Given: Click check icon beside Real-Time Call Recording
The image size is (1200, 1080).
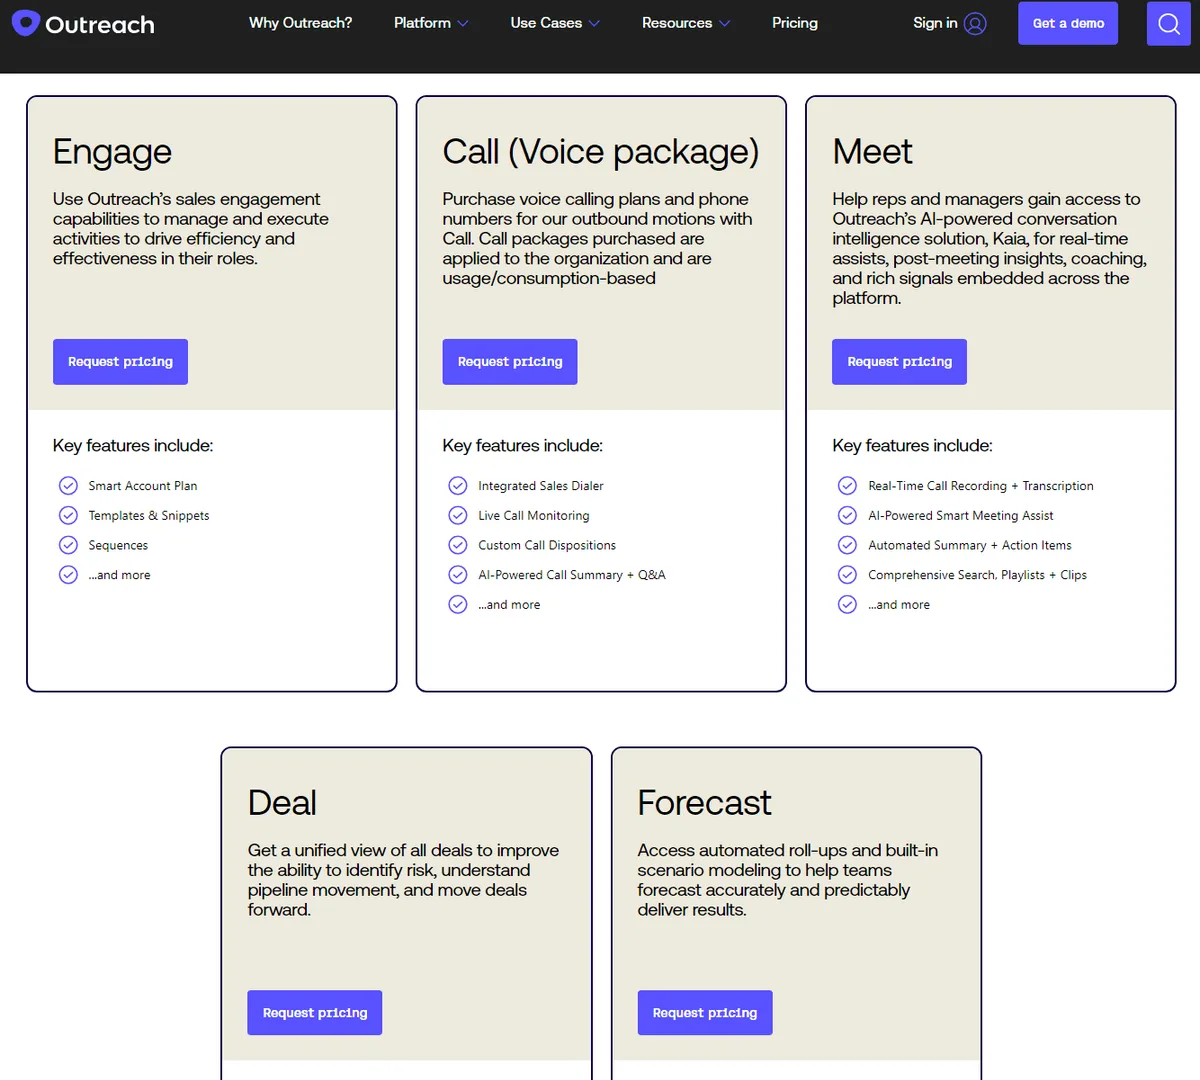Looking at the screenshot, I should [847, 486].
